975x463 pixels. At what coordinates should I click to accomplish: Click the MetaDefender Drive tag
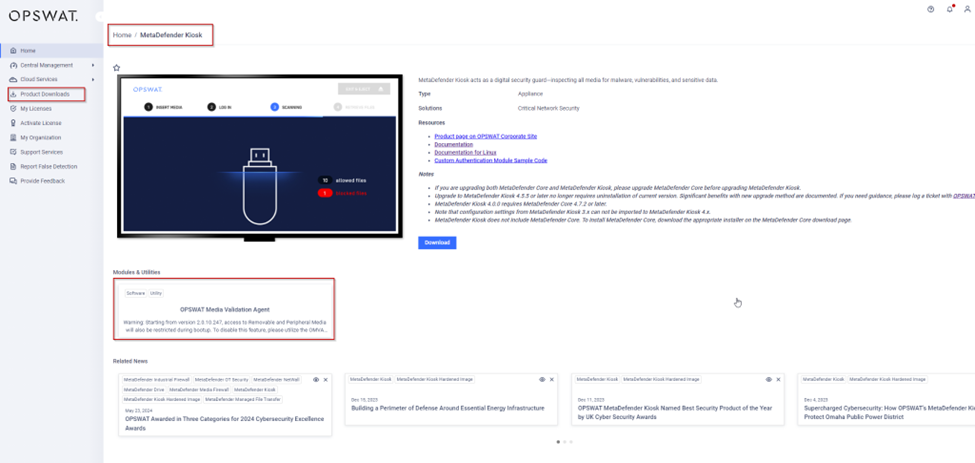[144, 389]
